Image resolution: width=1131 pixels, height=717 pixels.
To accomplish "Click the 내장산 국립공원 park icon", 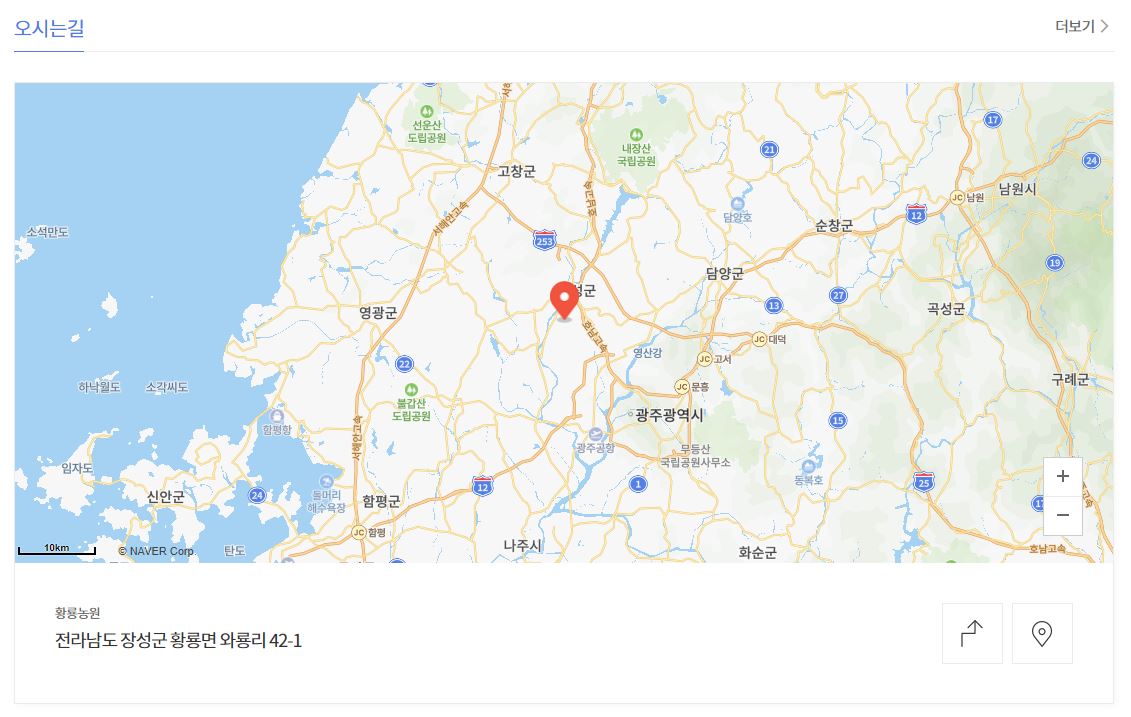I will coord(636,135).
